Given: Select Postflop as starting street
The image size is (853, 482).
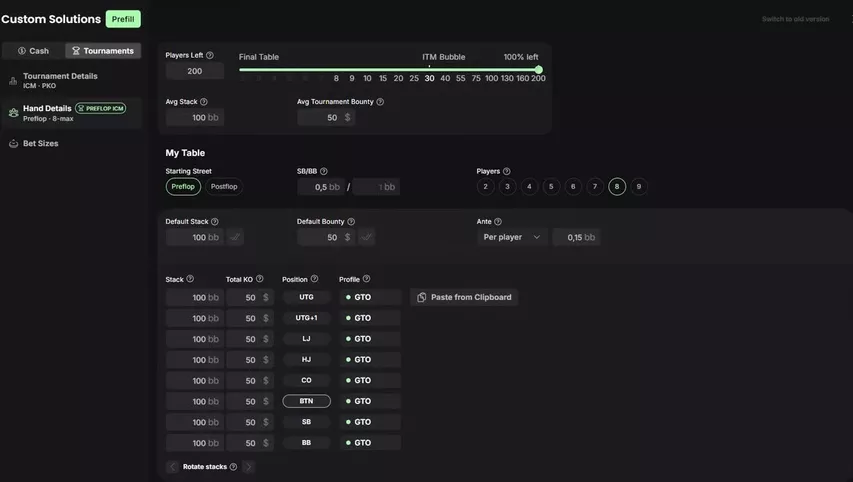Looking at the screenshot, I should 224,187.
